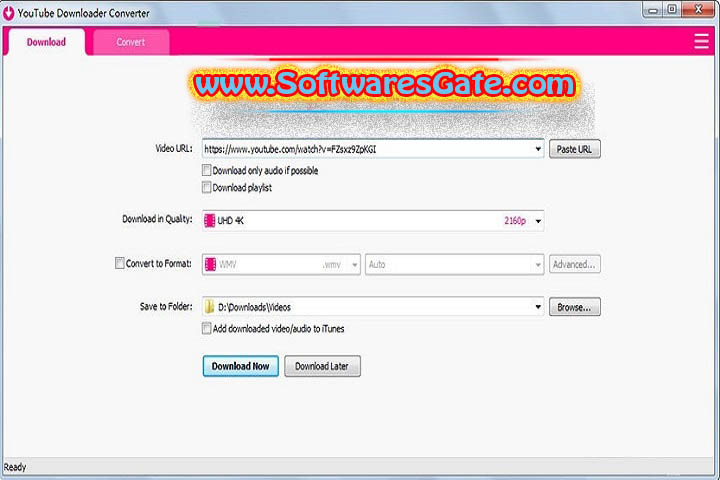Click the Ready status bar text
Viewport: 720px width, 480px height.
pyautogui.click(x=15, y=467)
